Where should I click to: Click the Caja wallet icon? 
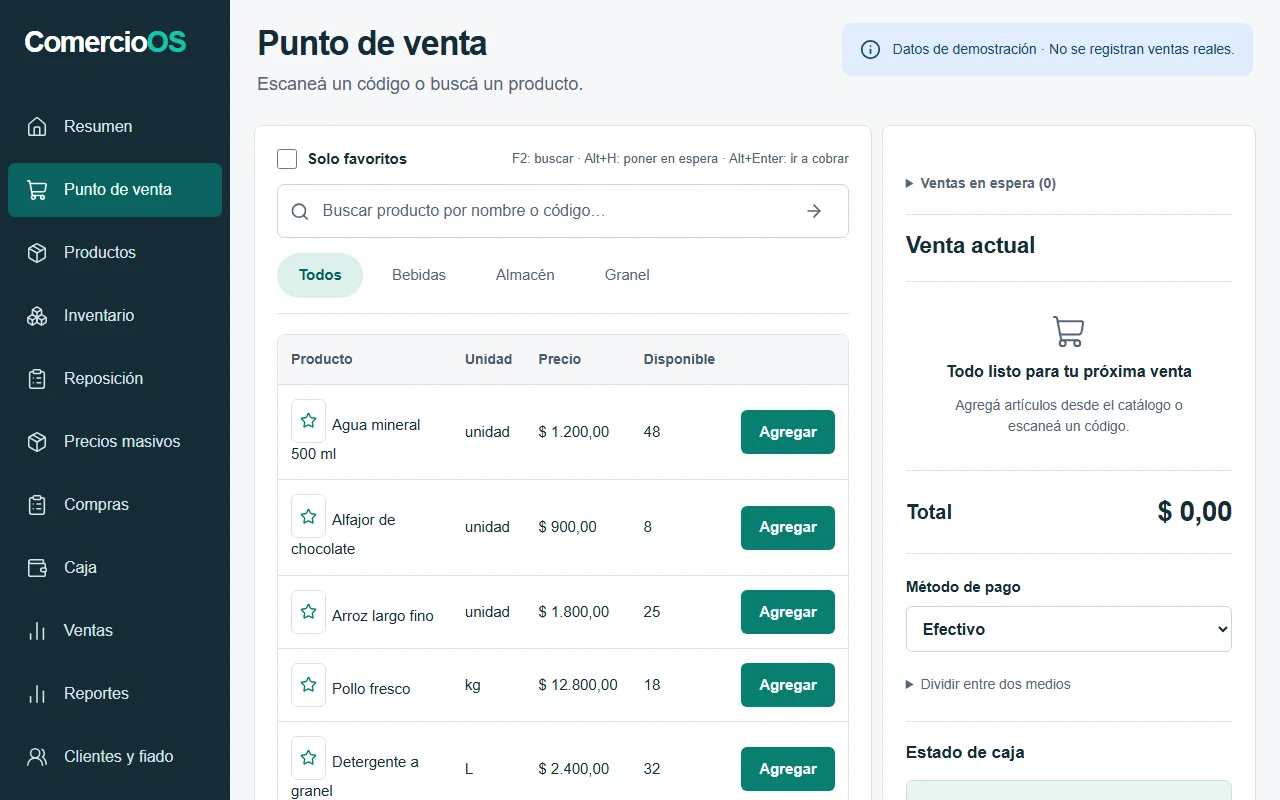tap(37, 568)
